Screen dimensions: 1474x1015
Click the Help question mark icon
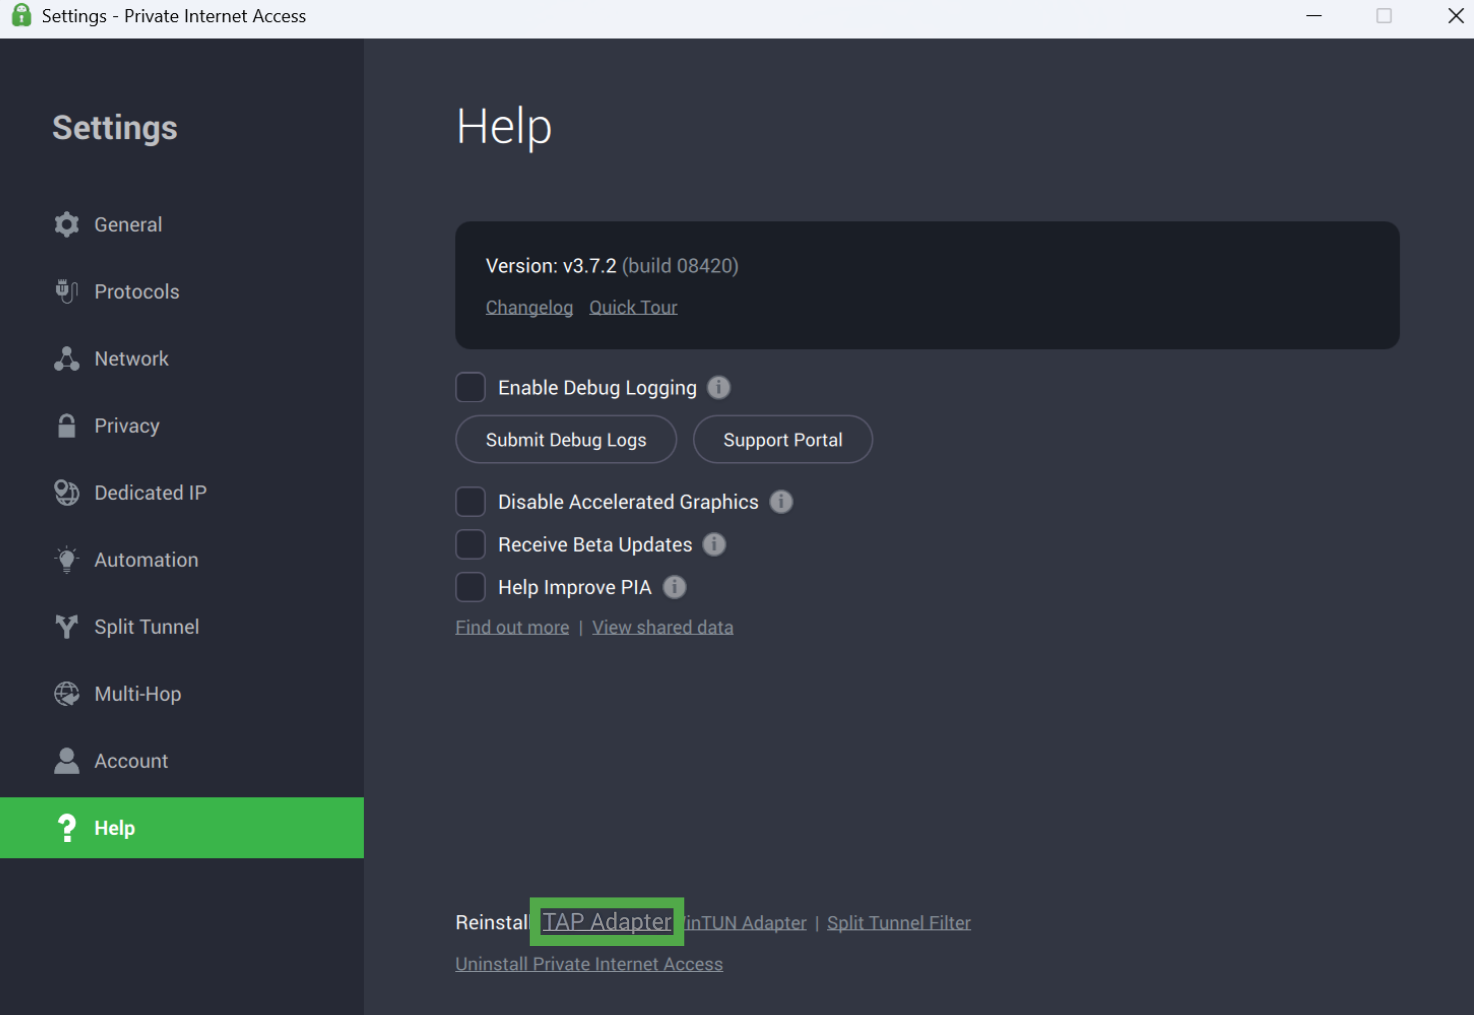[67, 828]
